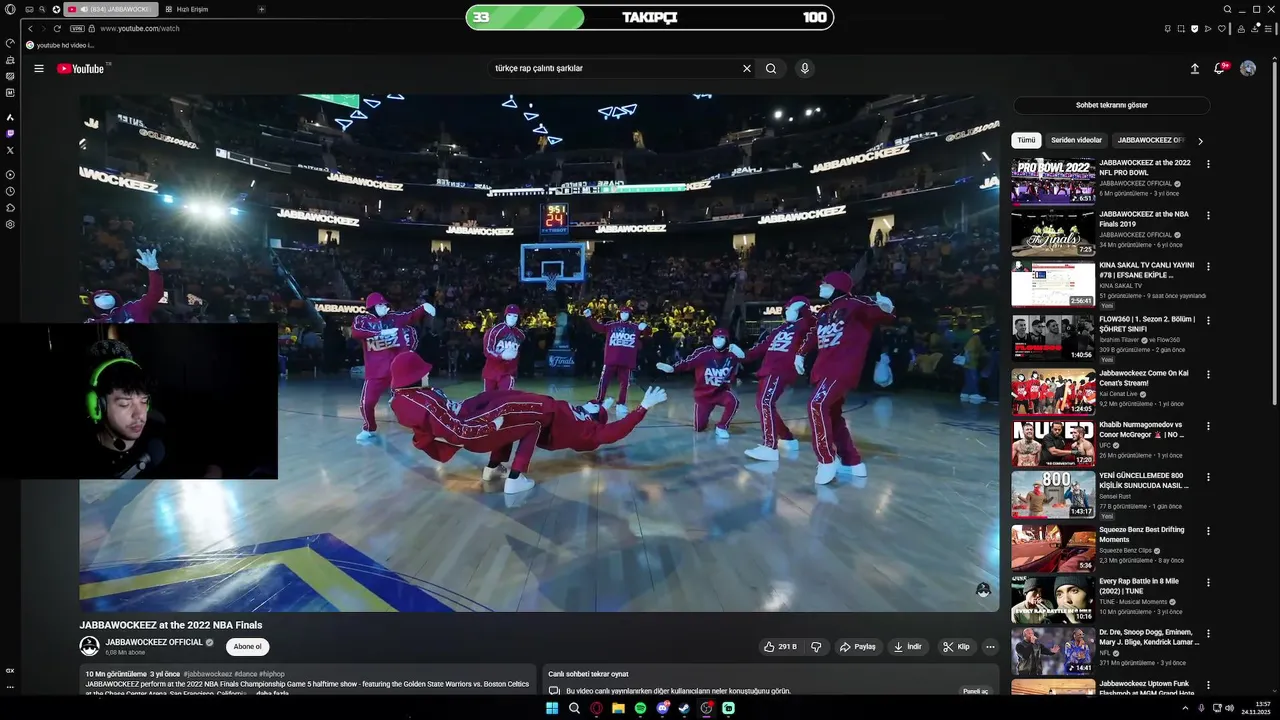Viewport: 1280px width, 720px height.
Task: Dislike the video with thumbs down
Action: (816, 647)
